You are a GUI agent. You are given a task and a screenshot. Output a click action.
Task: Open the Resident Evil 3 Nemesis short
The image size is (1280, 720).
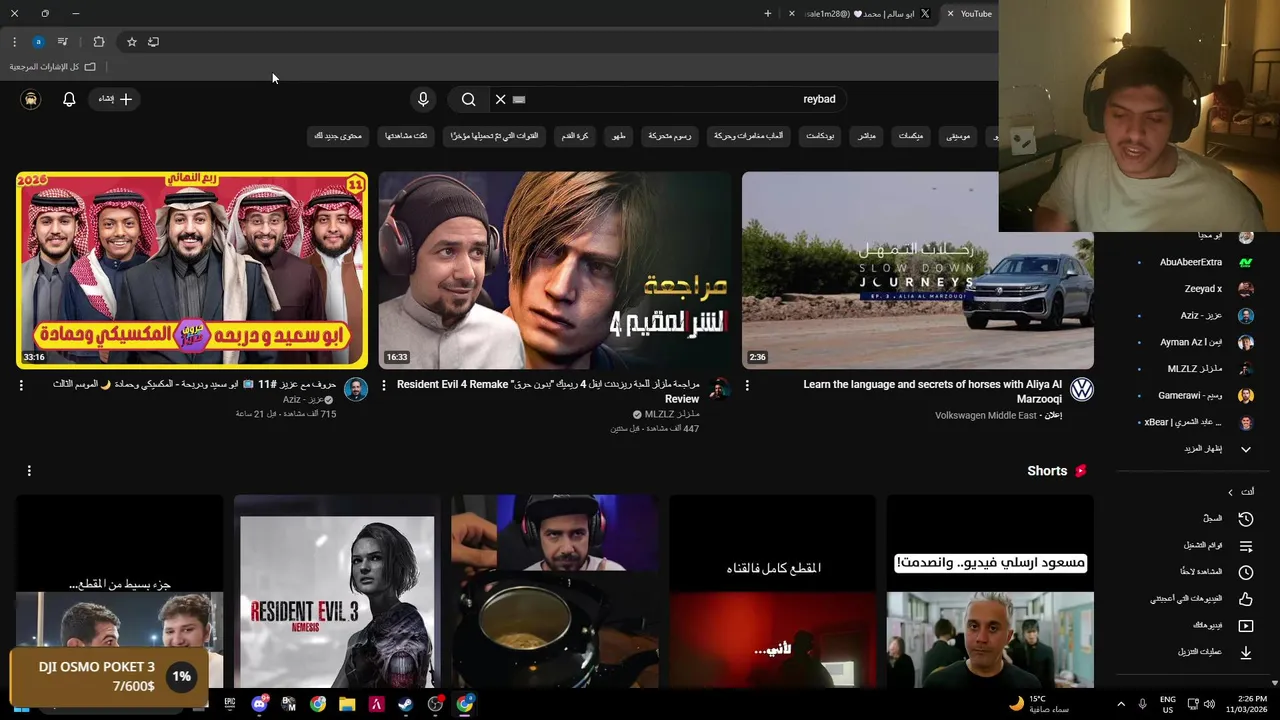coord(337,590)
